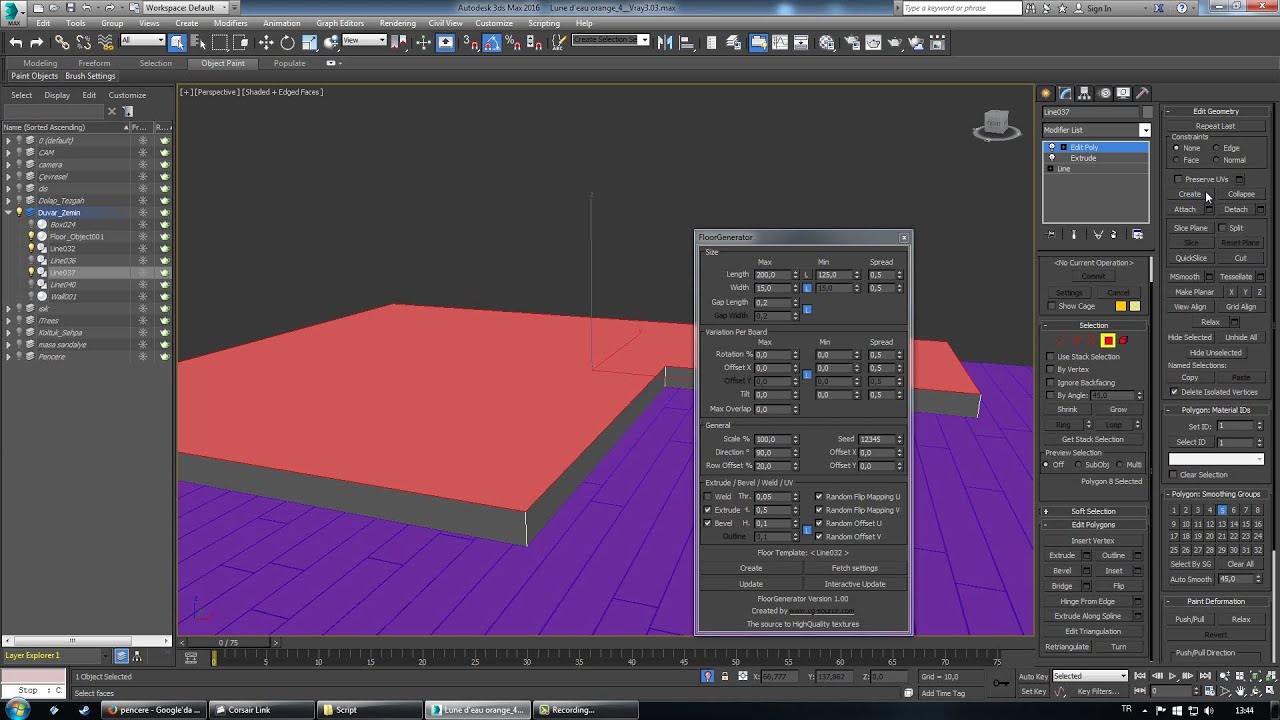The image size is (1280, 720).
Task: Toggle the Angle Snap icon
Action: [490, 42]
